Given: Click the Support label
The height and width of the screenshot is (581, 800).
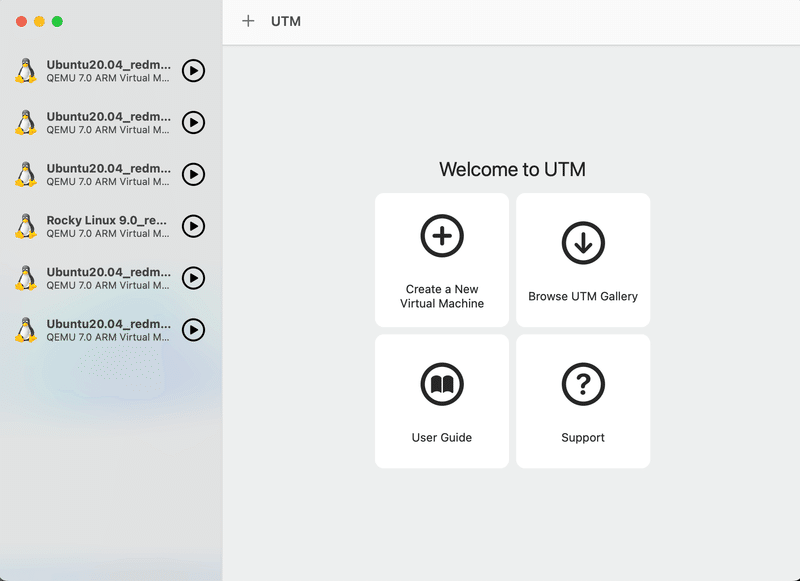Looking at the screenshot, I should 583,438.
